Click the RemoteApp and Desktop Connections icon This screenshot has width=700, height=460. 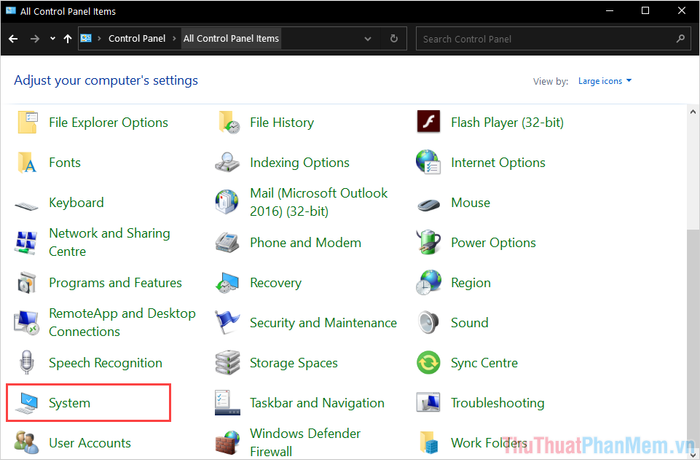point(26,322)
